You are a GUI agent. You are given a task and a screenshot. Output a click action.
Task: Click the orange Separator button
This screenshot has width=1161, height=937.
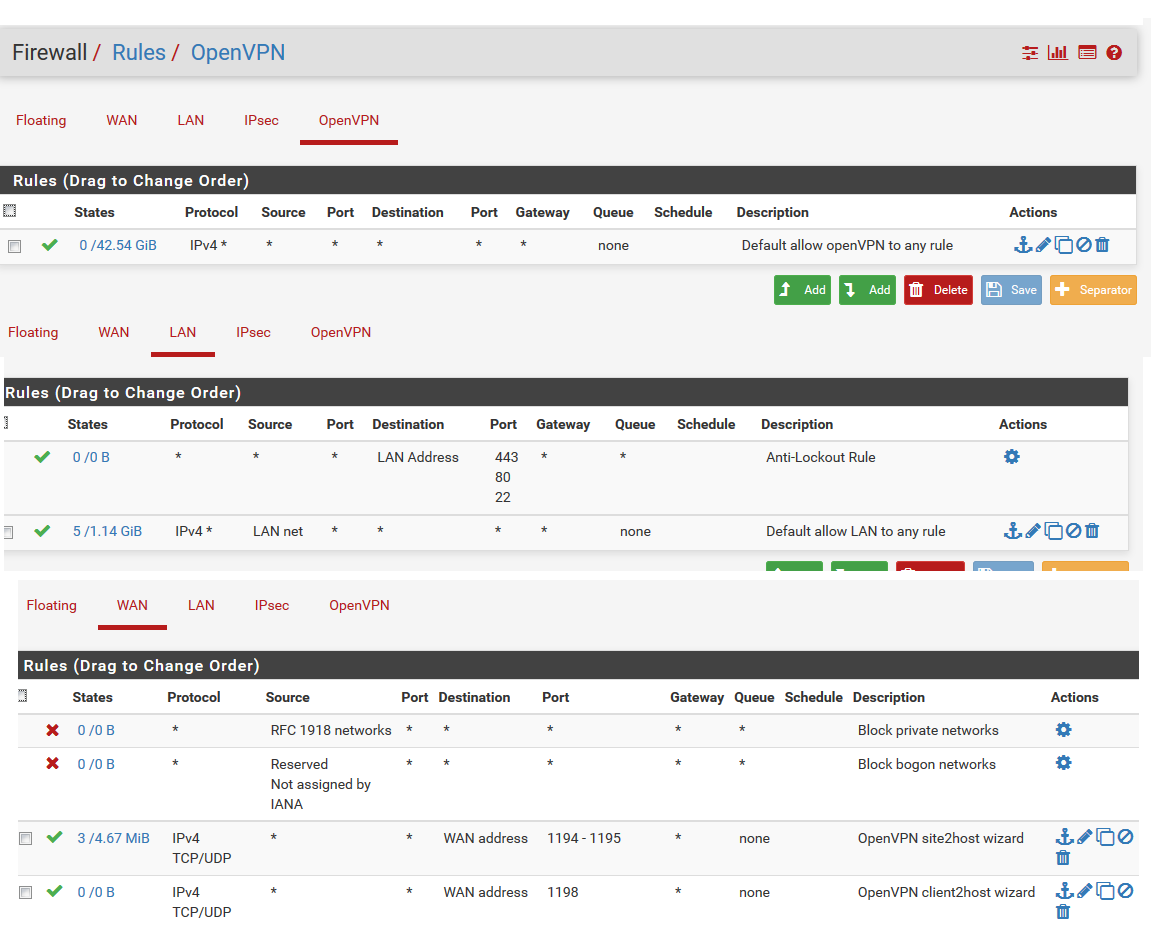(1093, 290)
